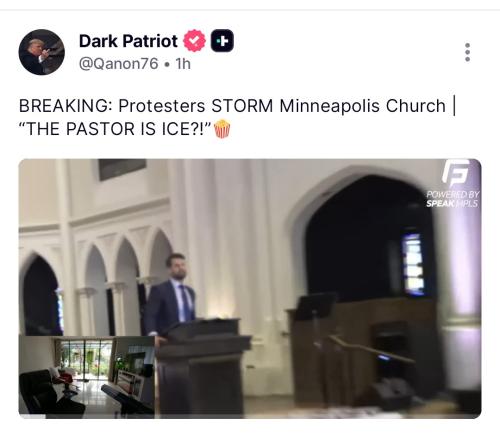Click the stained glass window in video
The width and height of the screenshot is (500, 437).
(413, 264)
